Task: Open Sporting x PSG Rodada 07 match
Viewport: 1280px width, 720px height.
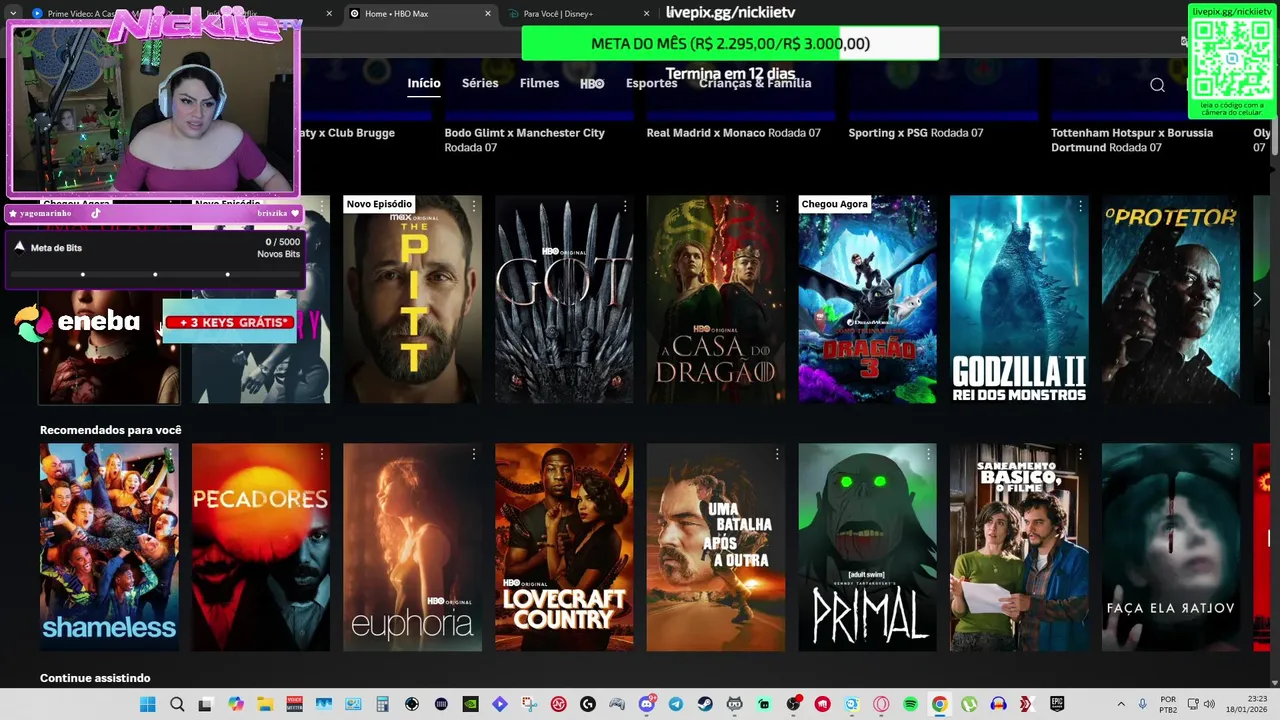Action: (915, 132)
